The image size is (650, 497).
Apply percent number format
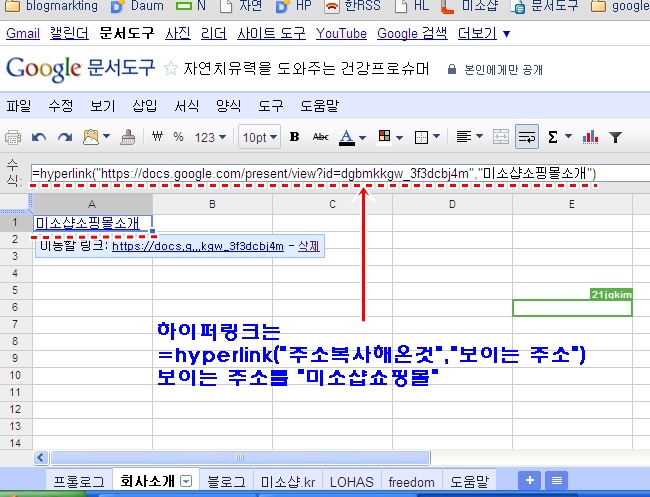[178, 136]
